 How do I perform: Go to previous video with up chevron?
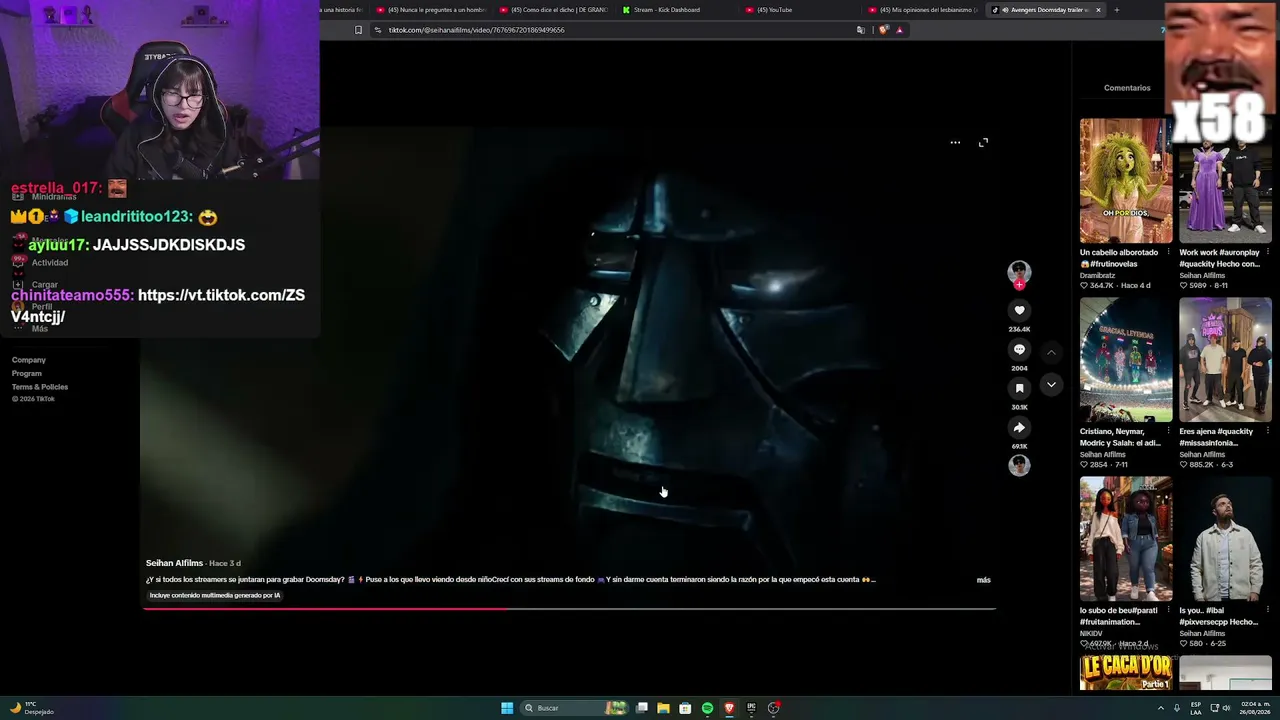[x=1051, y=353]
